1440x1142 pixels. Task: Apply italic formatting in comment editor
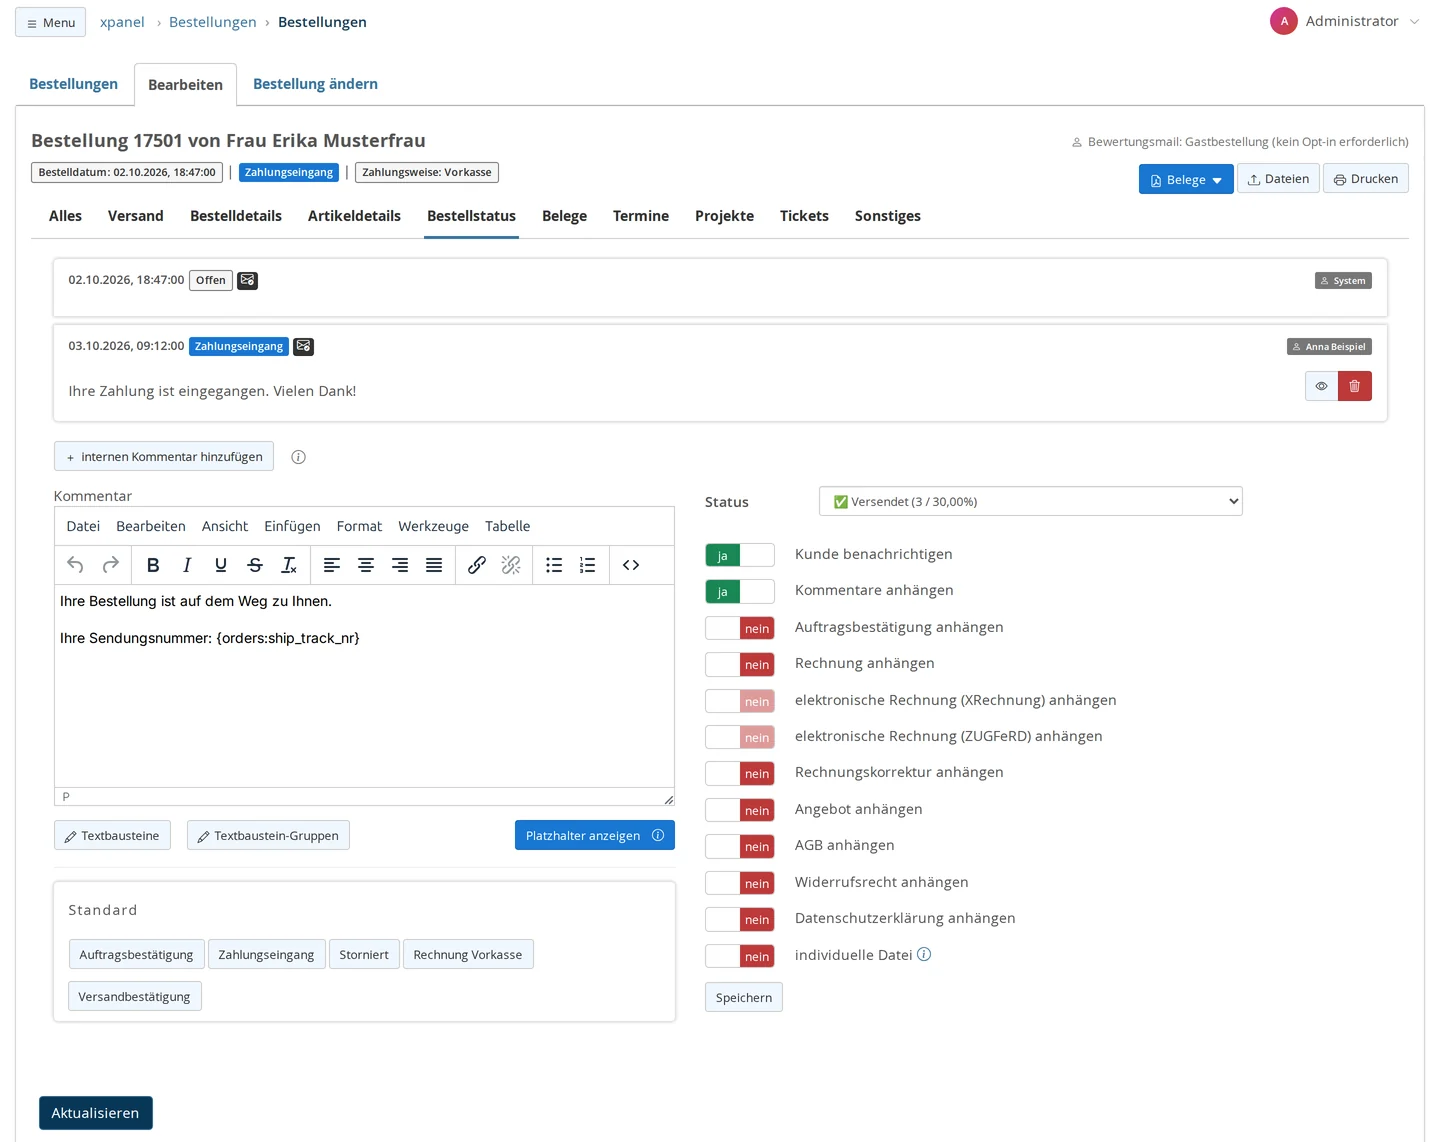point(187,565)
